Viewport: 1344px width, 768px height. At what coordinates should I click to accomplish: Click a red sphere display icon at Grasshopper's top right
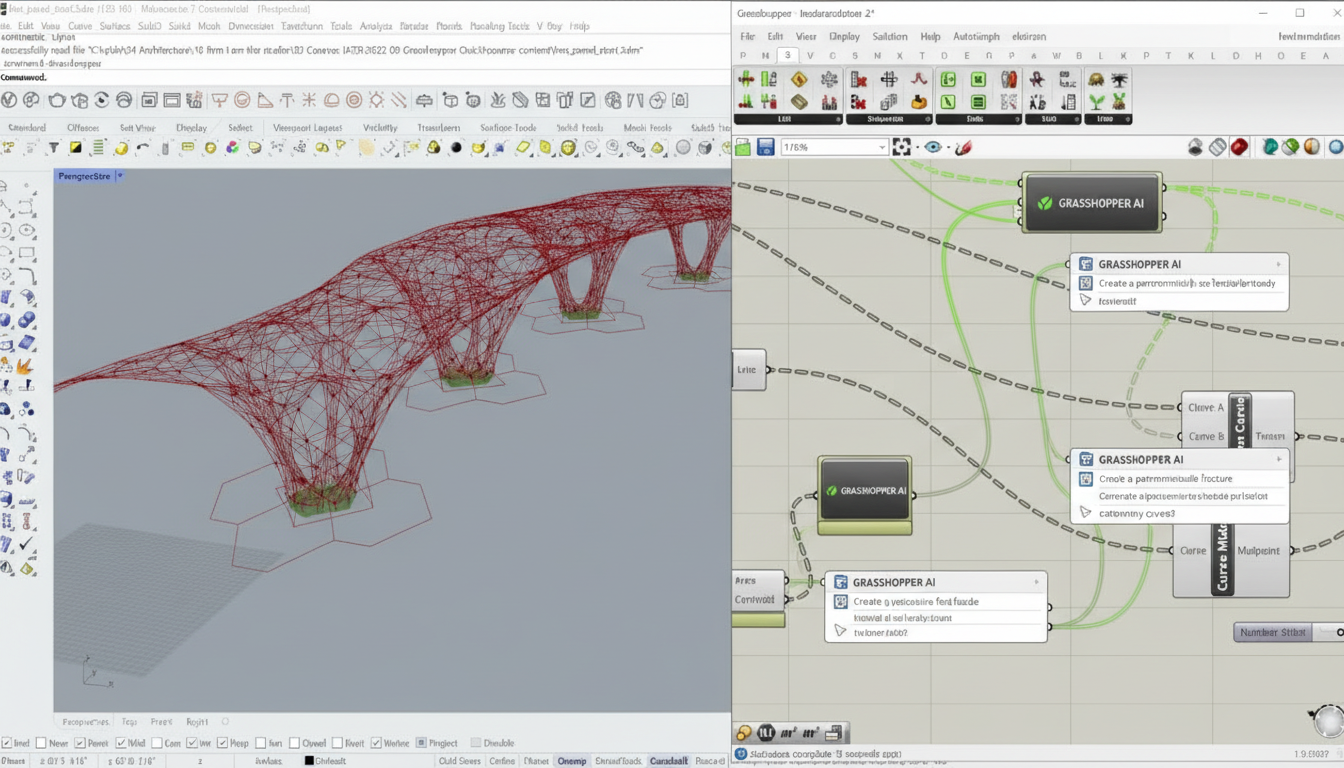(1239, 147)
